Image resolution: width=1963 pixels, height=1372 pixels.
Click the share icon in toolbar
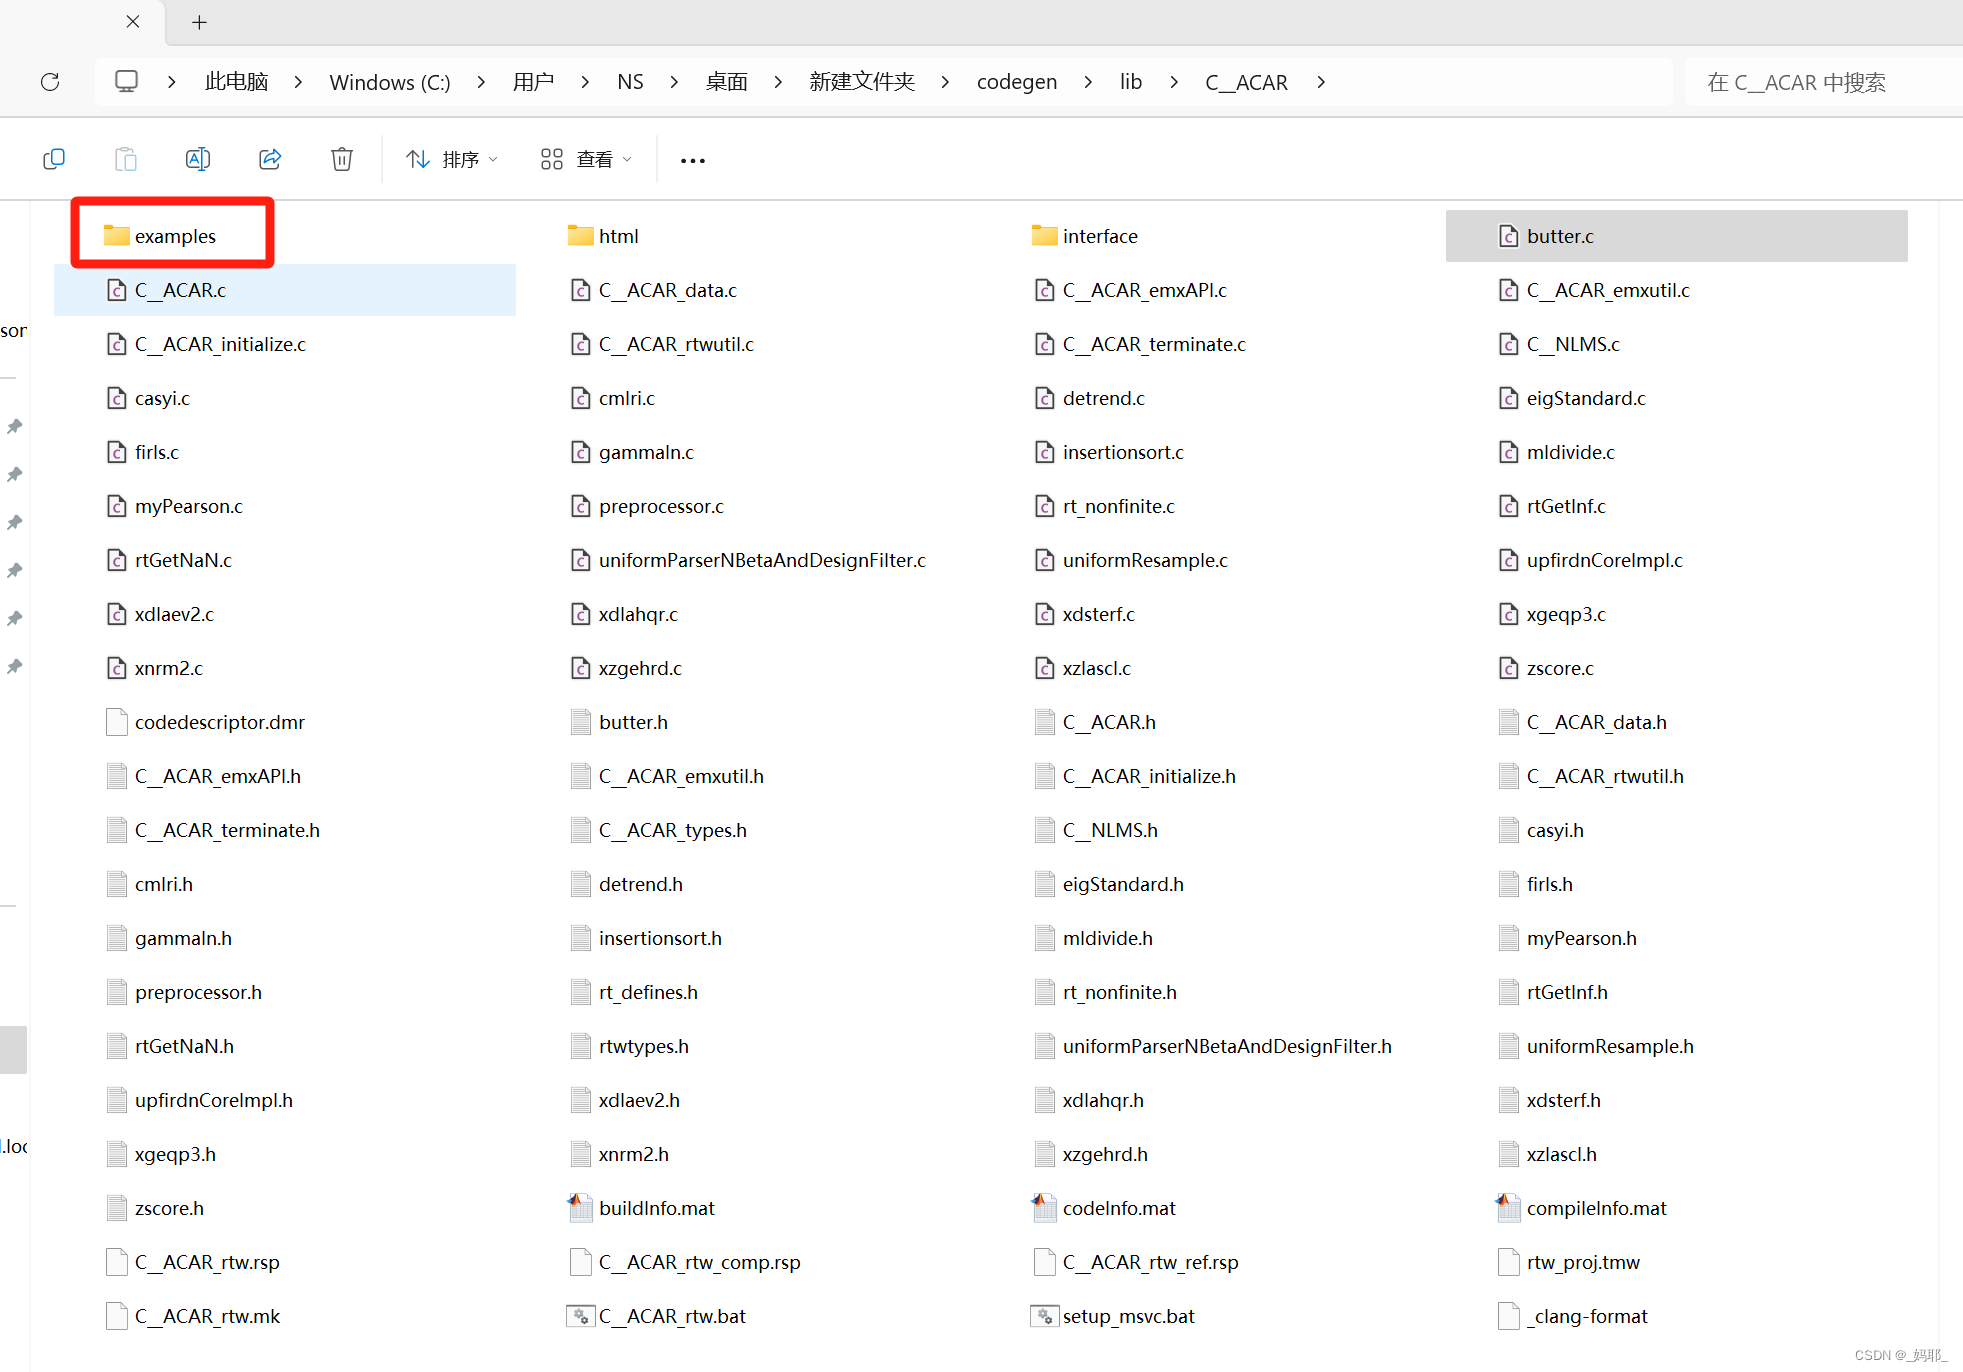[270, 159]
